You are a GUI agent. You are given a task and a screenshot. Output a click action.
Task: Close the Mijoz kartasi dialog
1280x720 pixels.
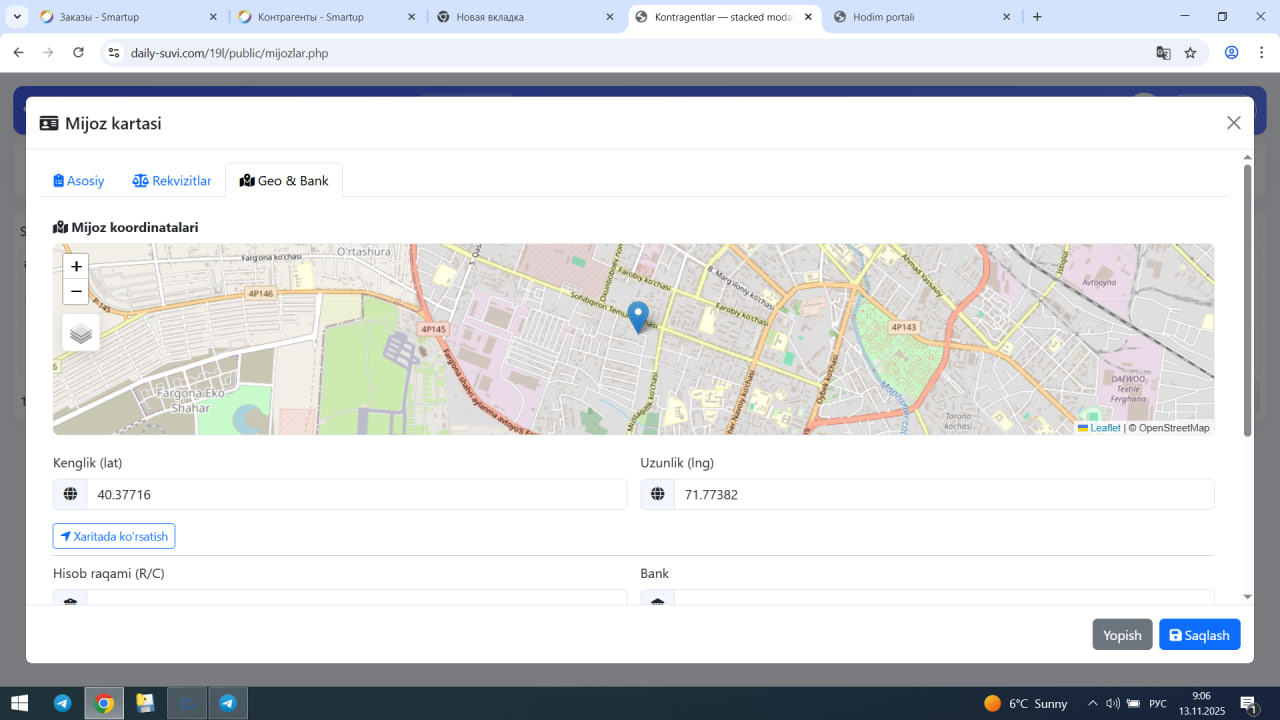click(1233, 123)
